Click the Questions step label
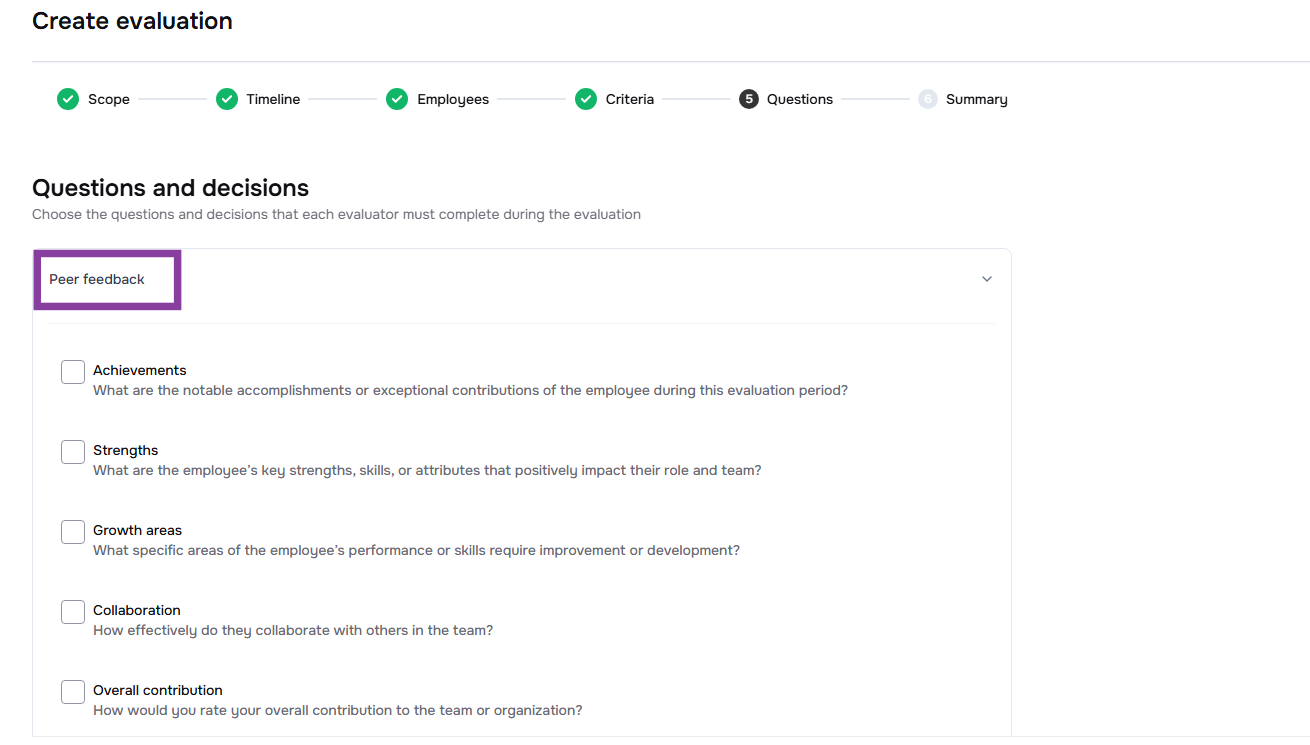This screenshot has height=745, width=1310. tap(800, 99)
